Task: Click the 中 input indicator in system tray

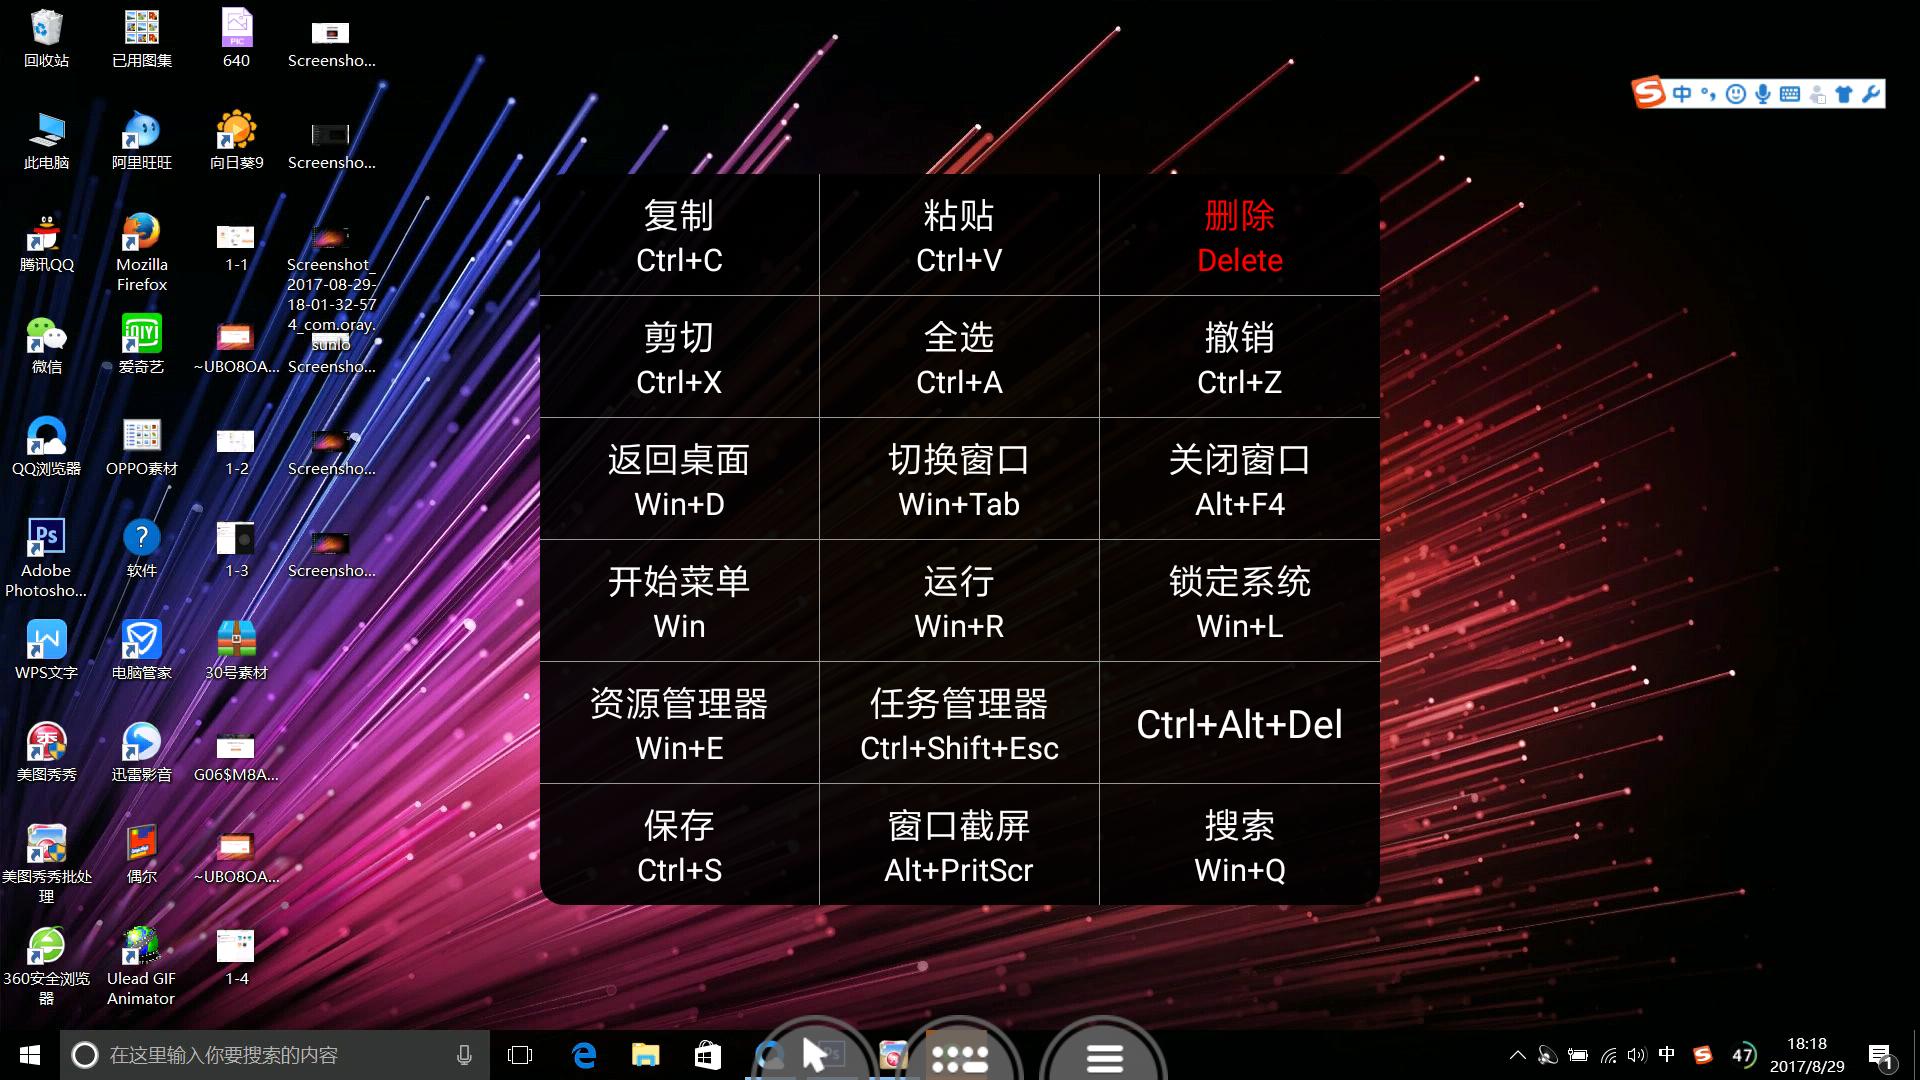Action: tap(1667, 1054)
